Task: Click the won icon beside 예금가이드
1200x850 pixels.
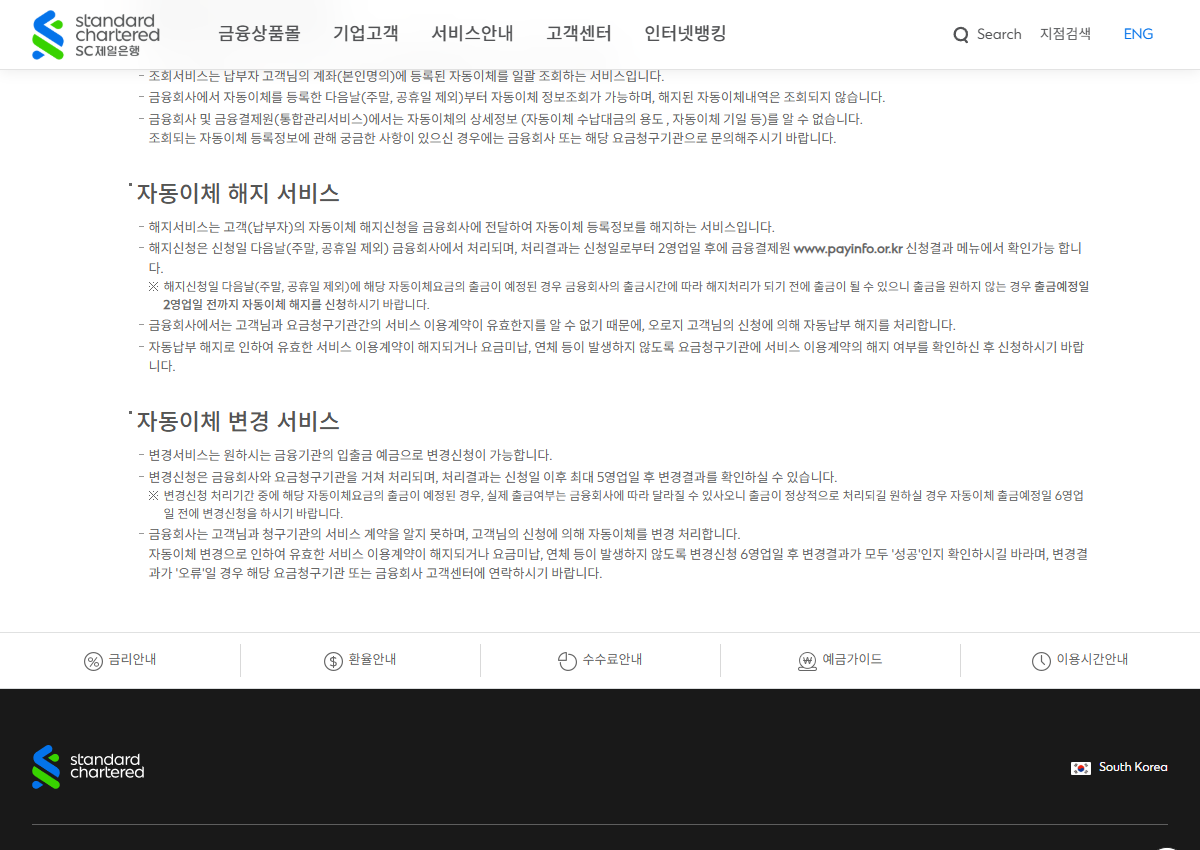Action: 808,661
